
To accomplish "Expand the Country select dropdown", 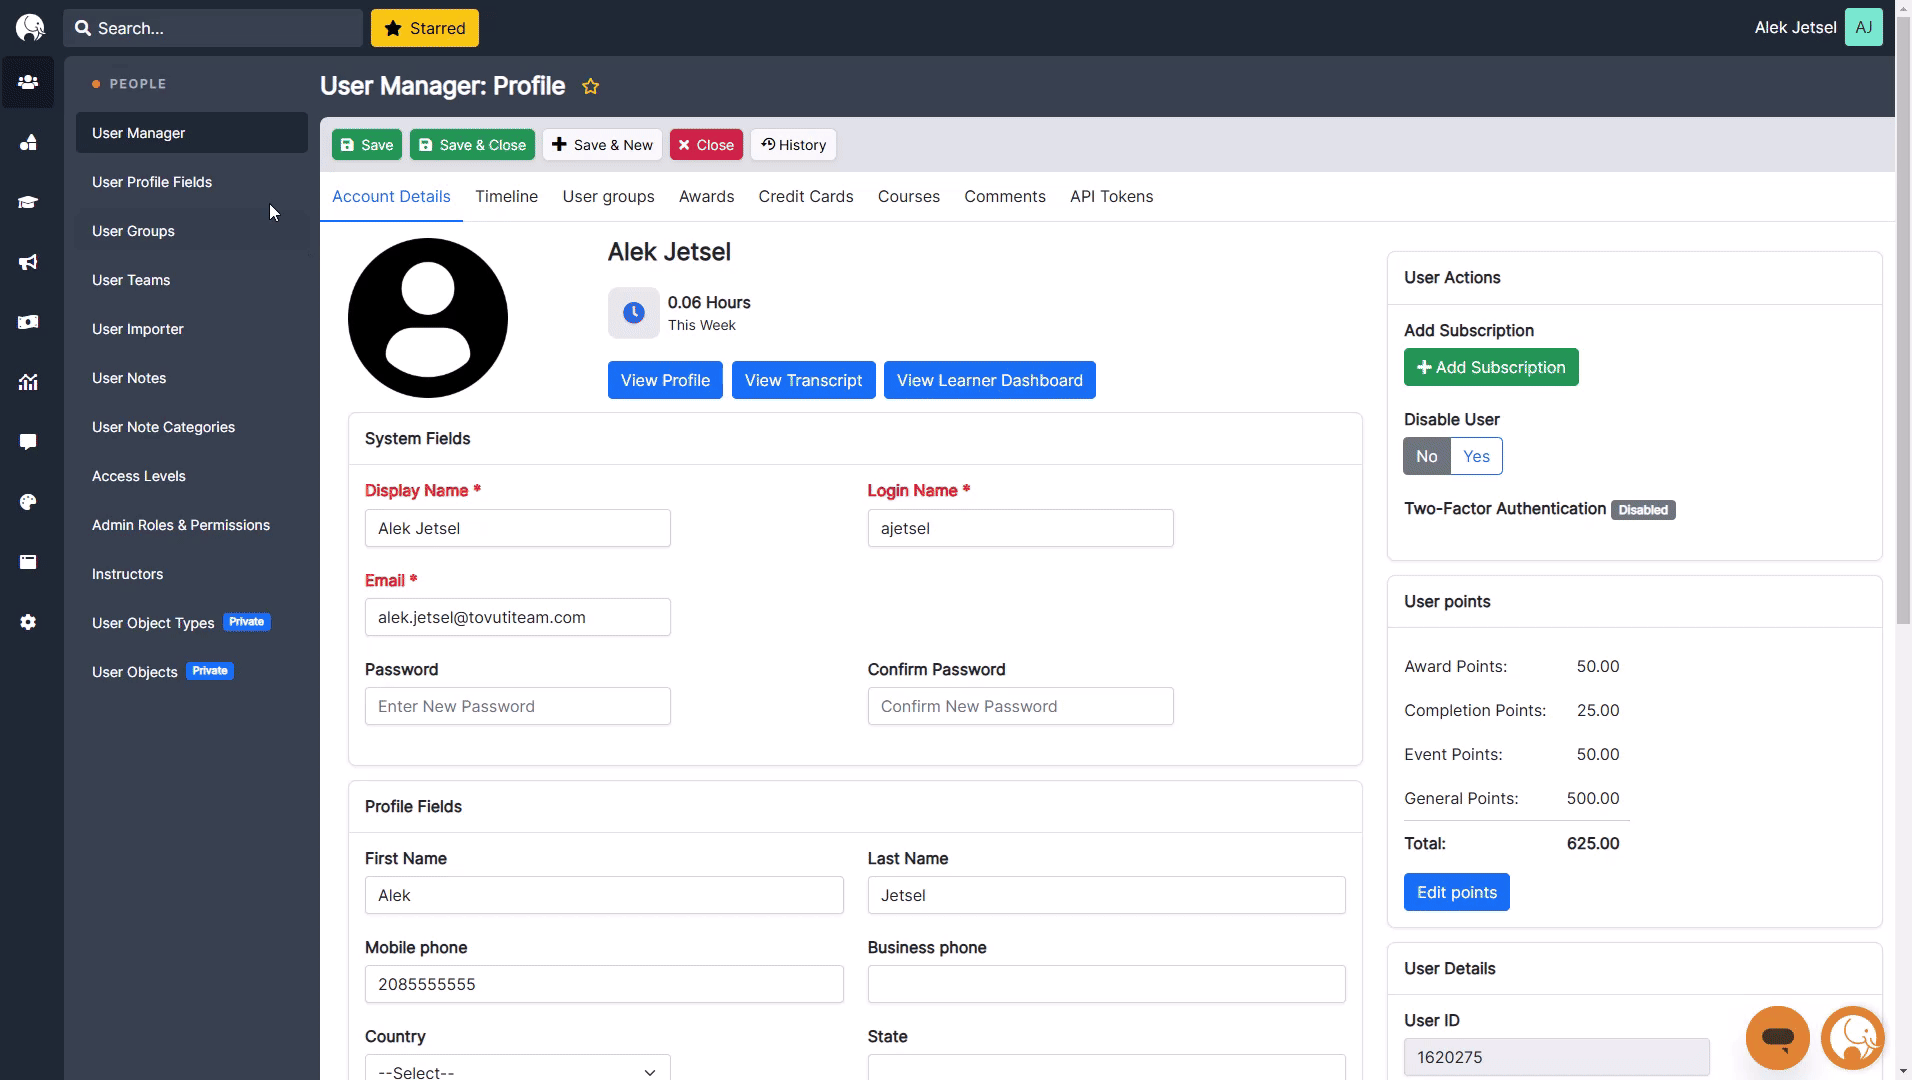I will (x=517, y=1070).
